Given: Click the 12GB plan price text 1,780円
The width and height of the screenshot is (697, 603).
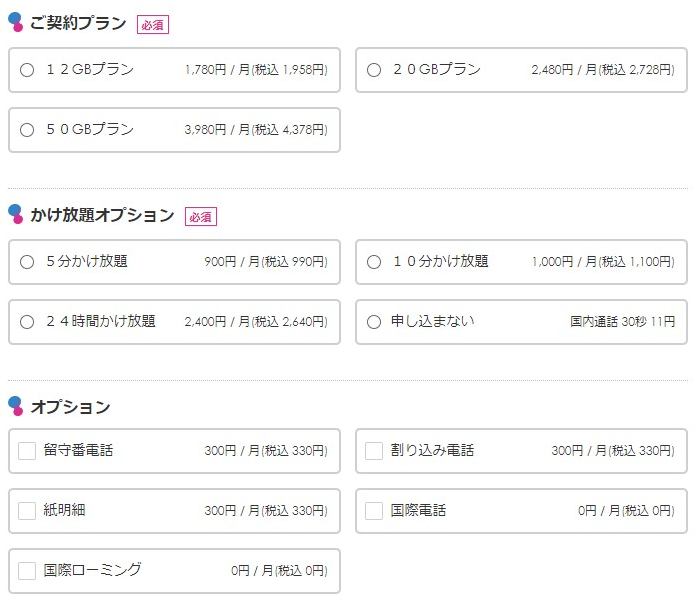Looking at the screenshot, I should pyautogui.click(x=207, y=70).
